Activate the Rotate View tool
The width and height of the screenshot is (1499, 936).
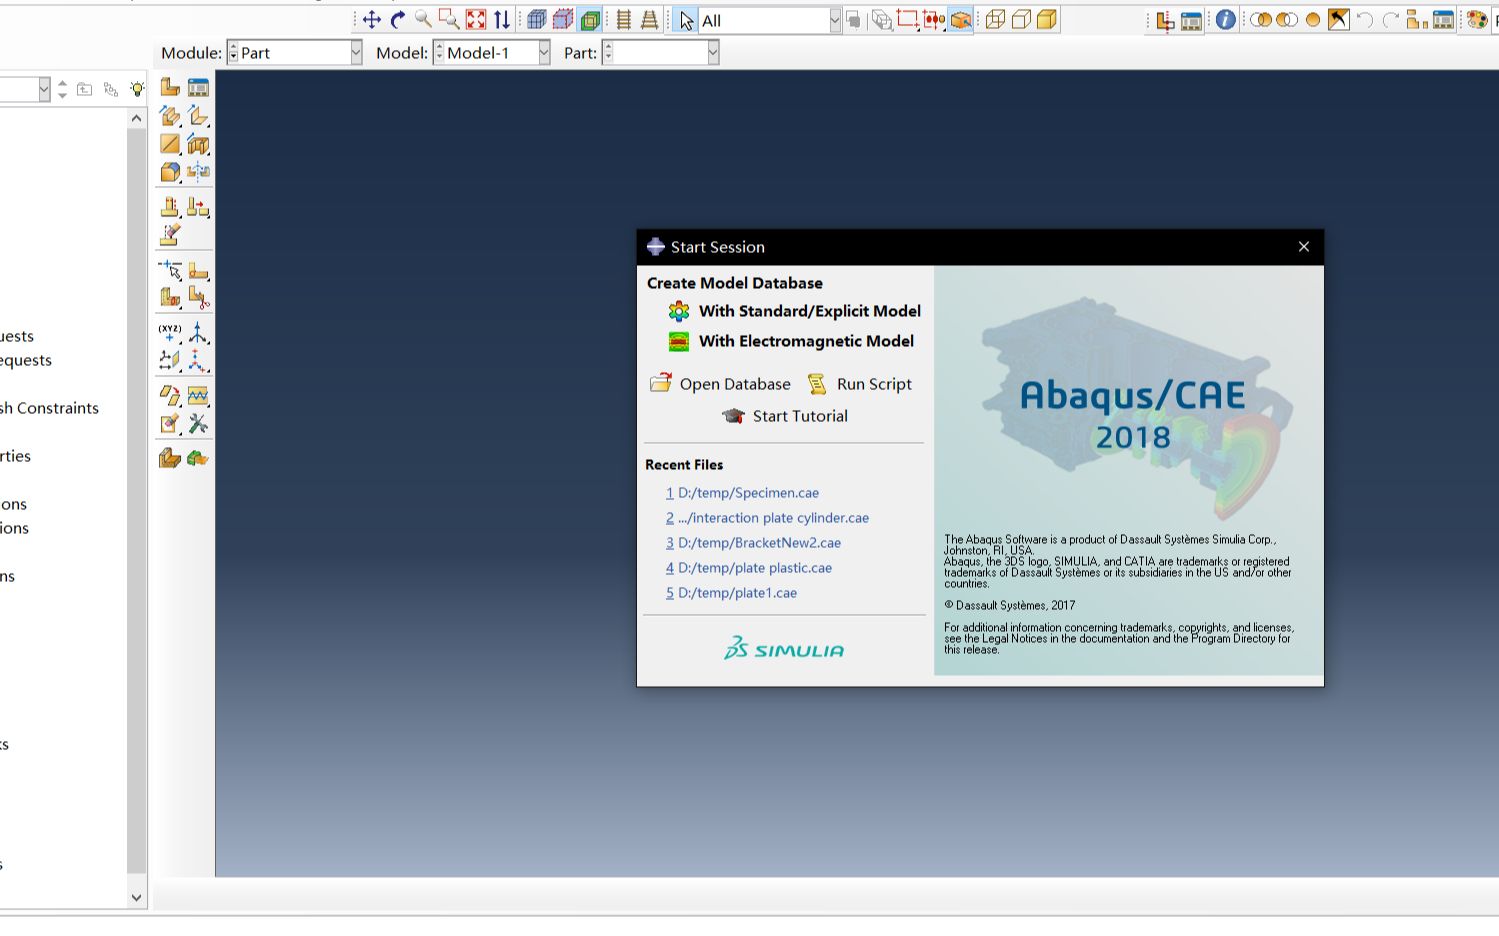(397, 20)
